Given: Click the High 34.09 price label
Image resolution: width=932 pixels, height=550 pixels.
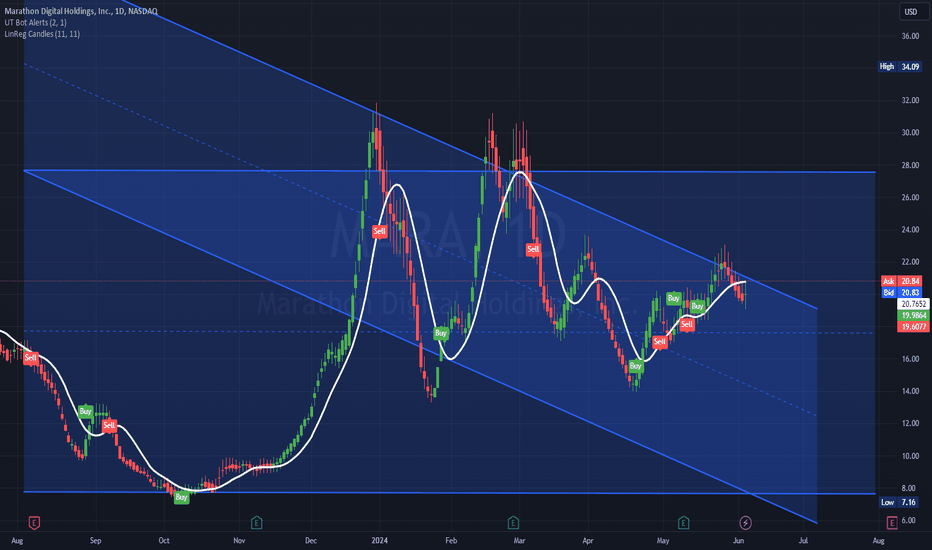Looking at the screenshot, I should [x=900, y=67].
